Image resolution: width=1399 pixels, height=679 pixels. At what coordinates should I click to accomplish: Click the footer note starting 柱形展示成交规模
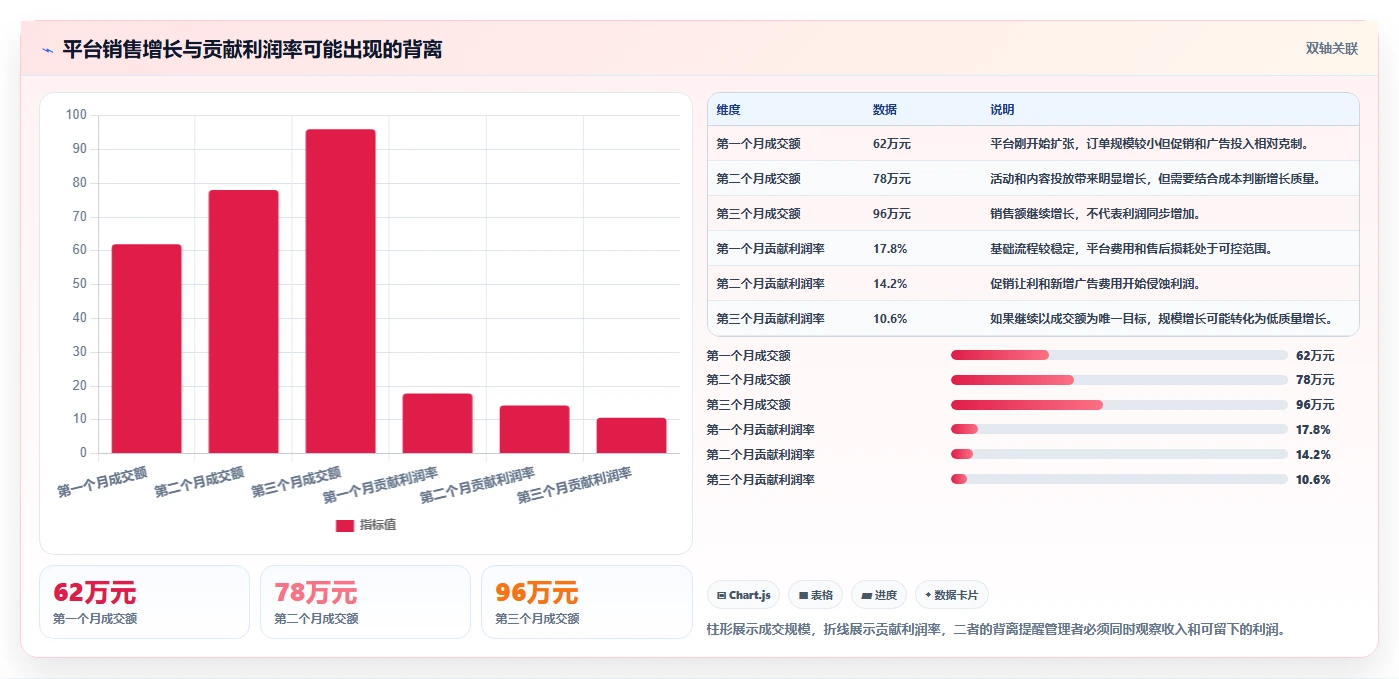coord(995,630)
